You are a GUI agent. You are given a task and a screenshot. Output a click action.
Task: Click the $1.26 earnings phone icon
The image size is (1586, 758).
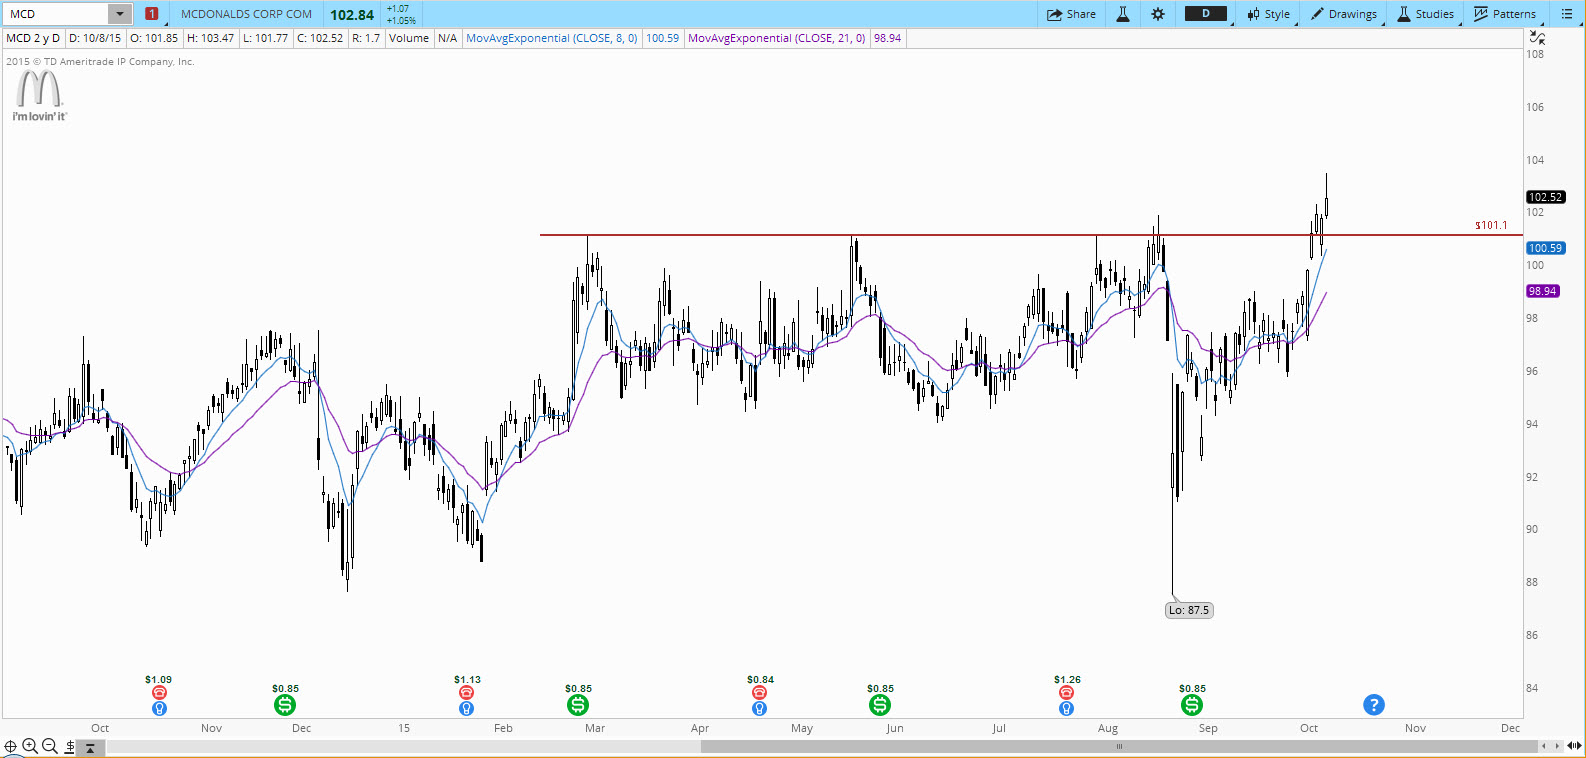[1066, 692]
